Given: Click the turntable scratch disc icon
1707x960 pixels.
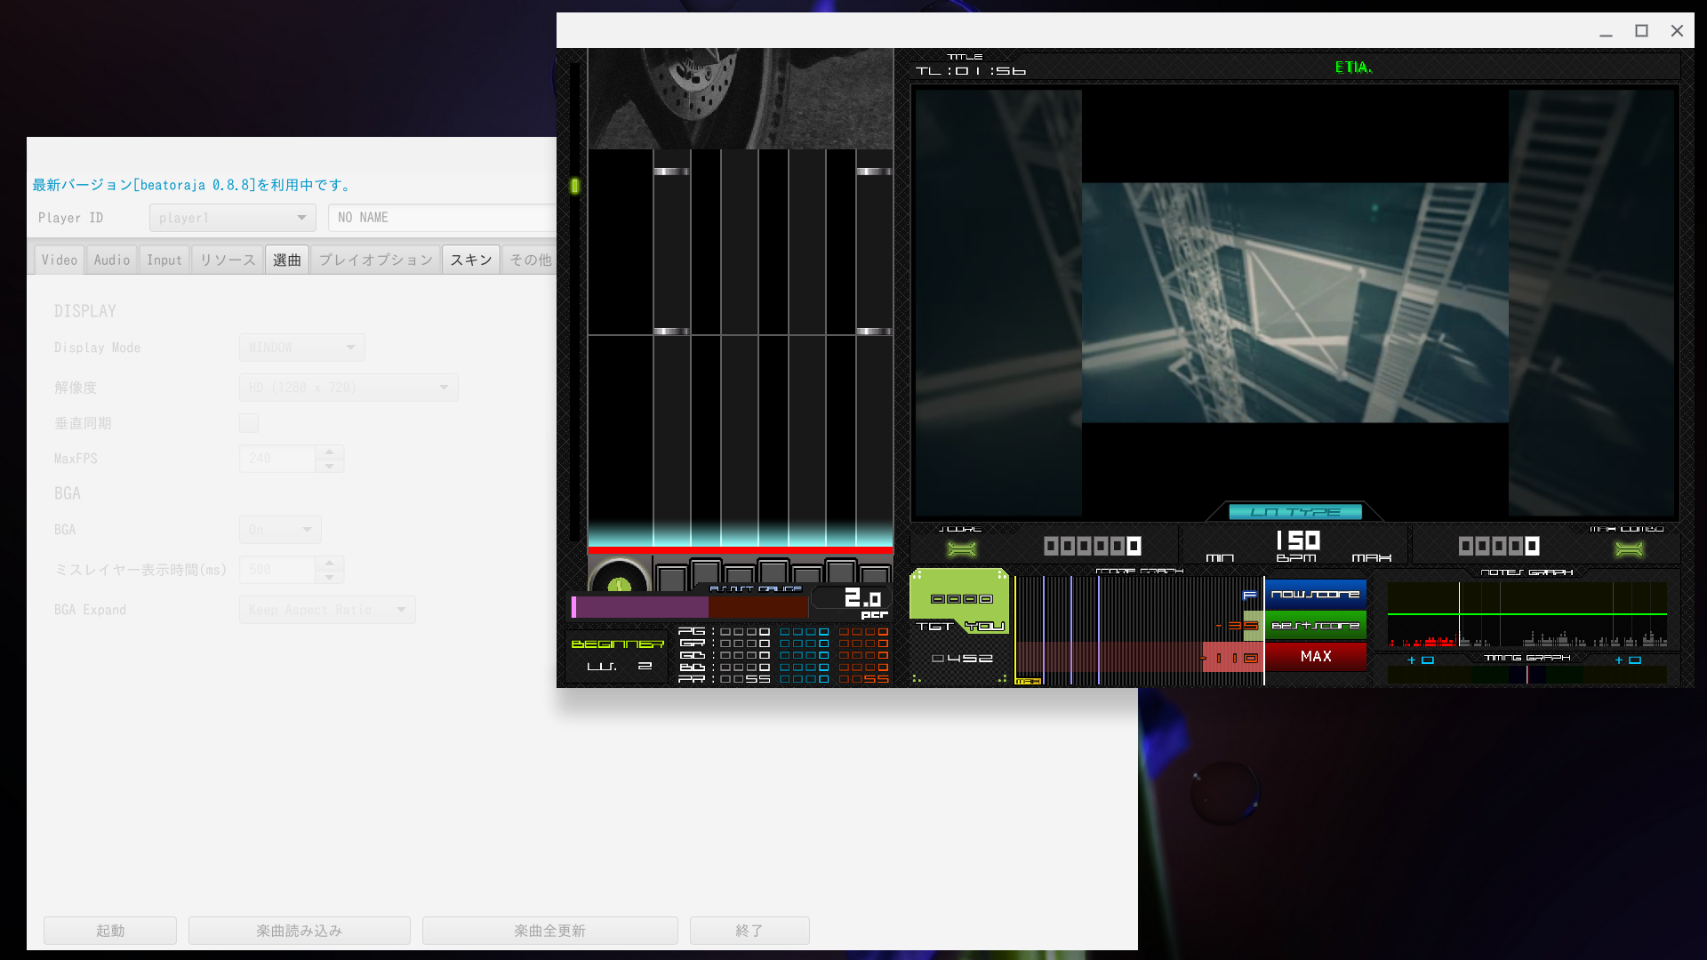Looking at the screenshot, I should (x=619, y=580).
